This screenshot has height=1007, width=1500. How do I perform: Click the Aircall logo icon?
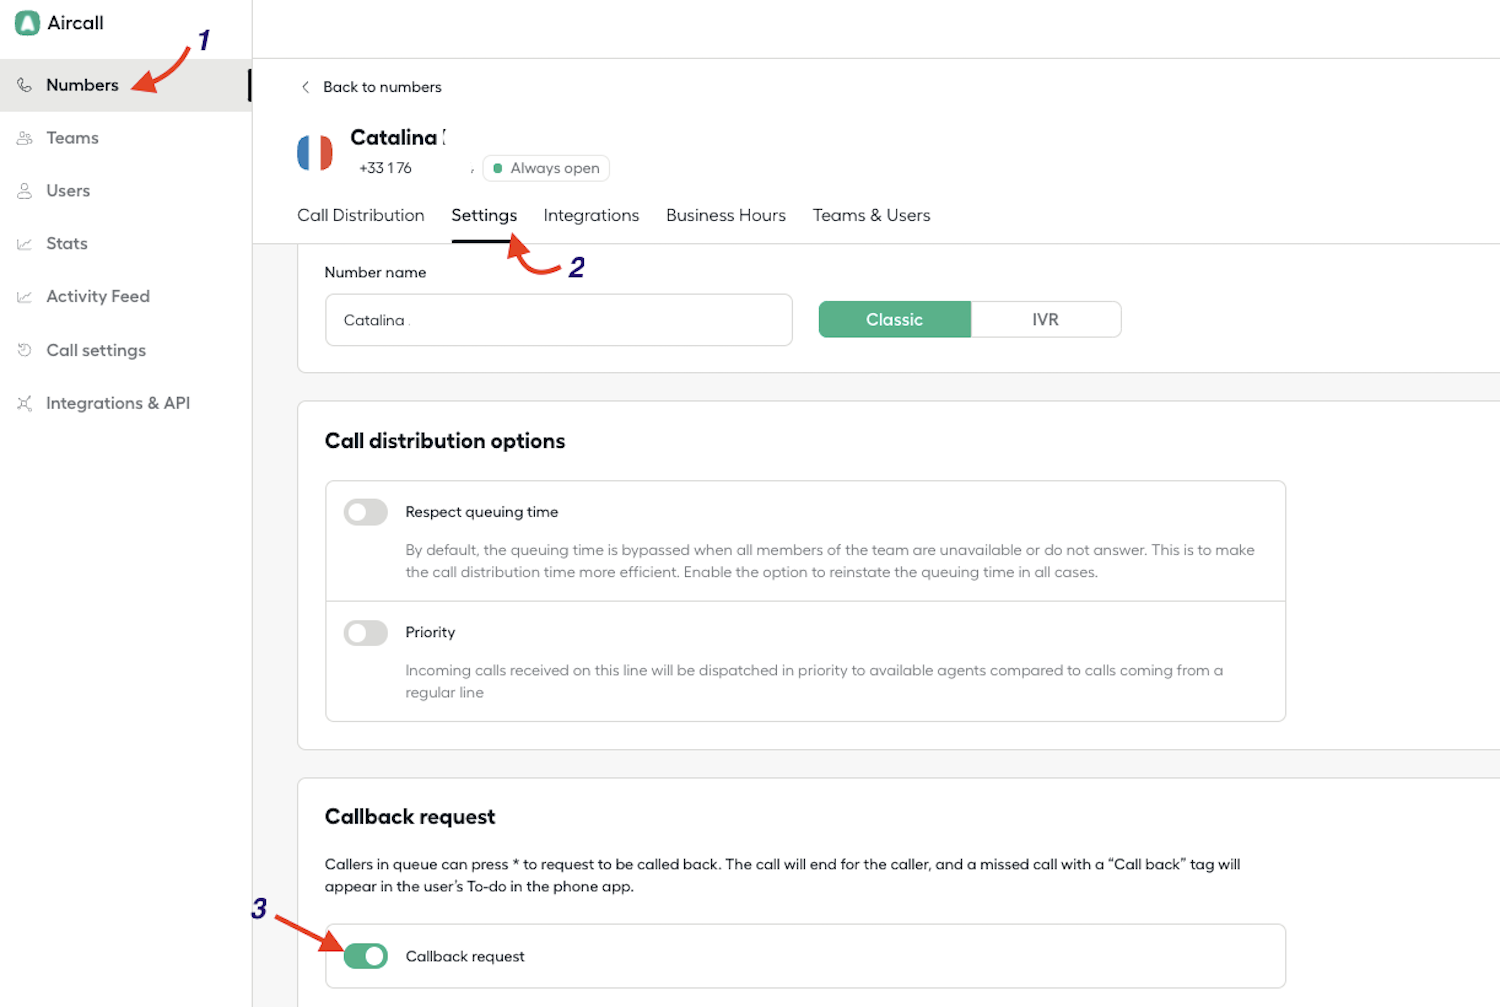[x=27, y=23]
